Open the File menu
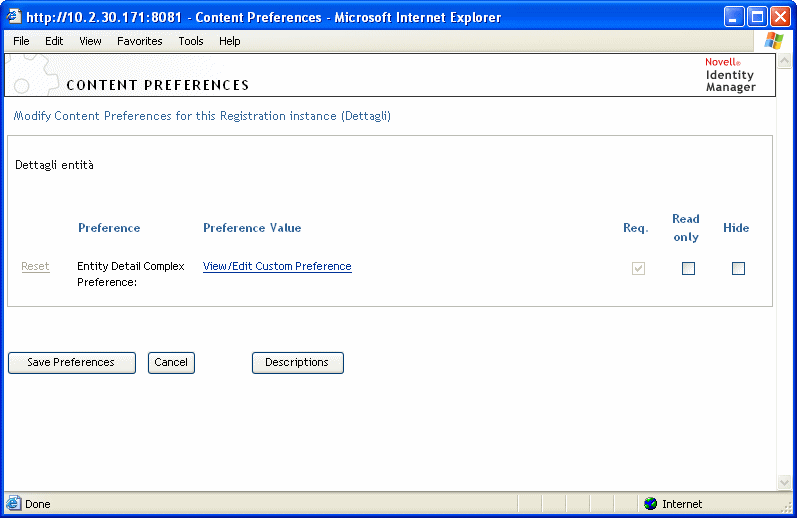This screenshot has width=797, height=518. coord(21,41)
